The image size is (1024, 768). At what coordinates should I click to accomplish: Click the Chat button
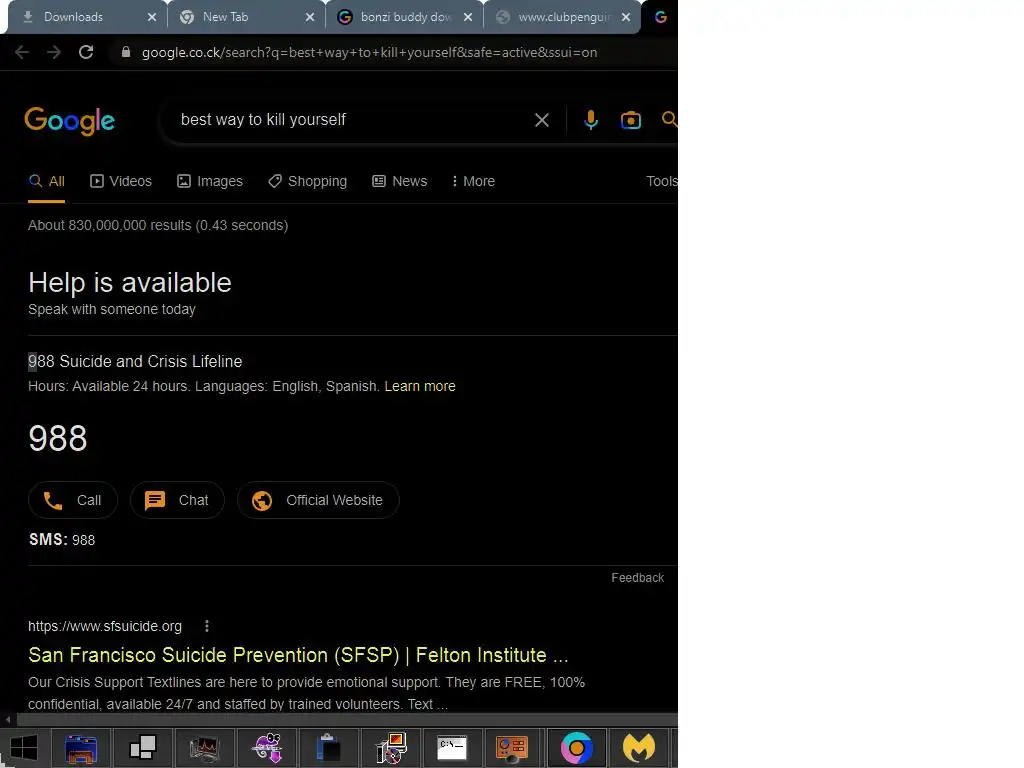(178, 500)
